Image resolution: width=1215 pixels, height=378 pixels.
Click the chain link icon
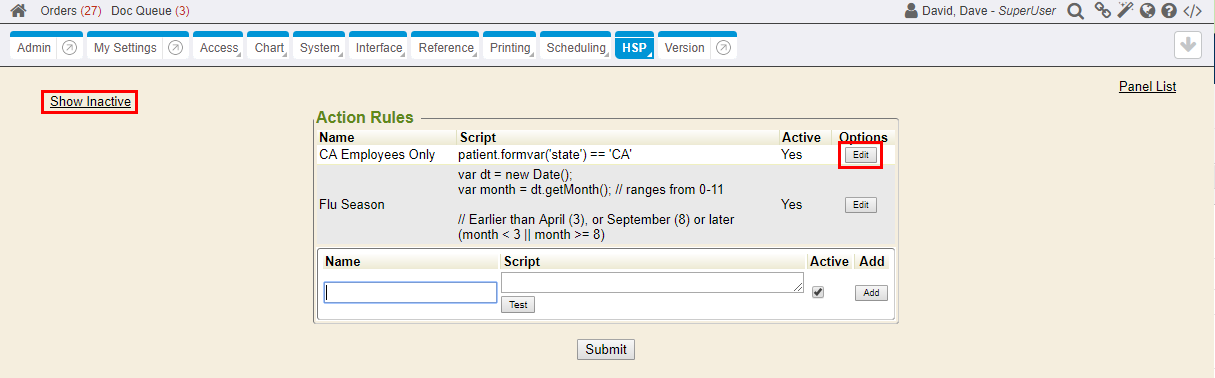click(1102, 11)
